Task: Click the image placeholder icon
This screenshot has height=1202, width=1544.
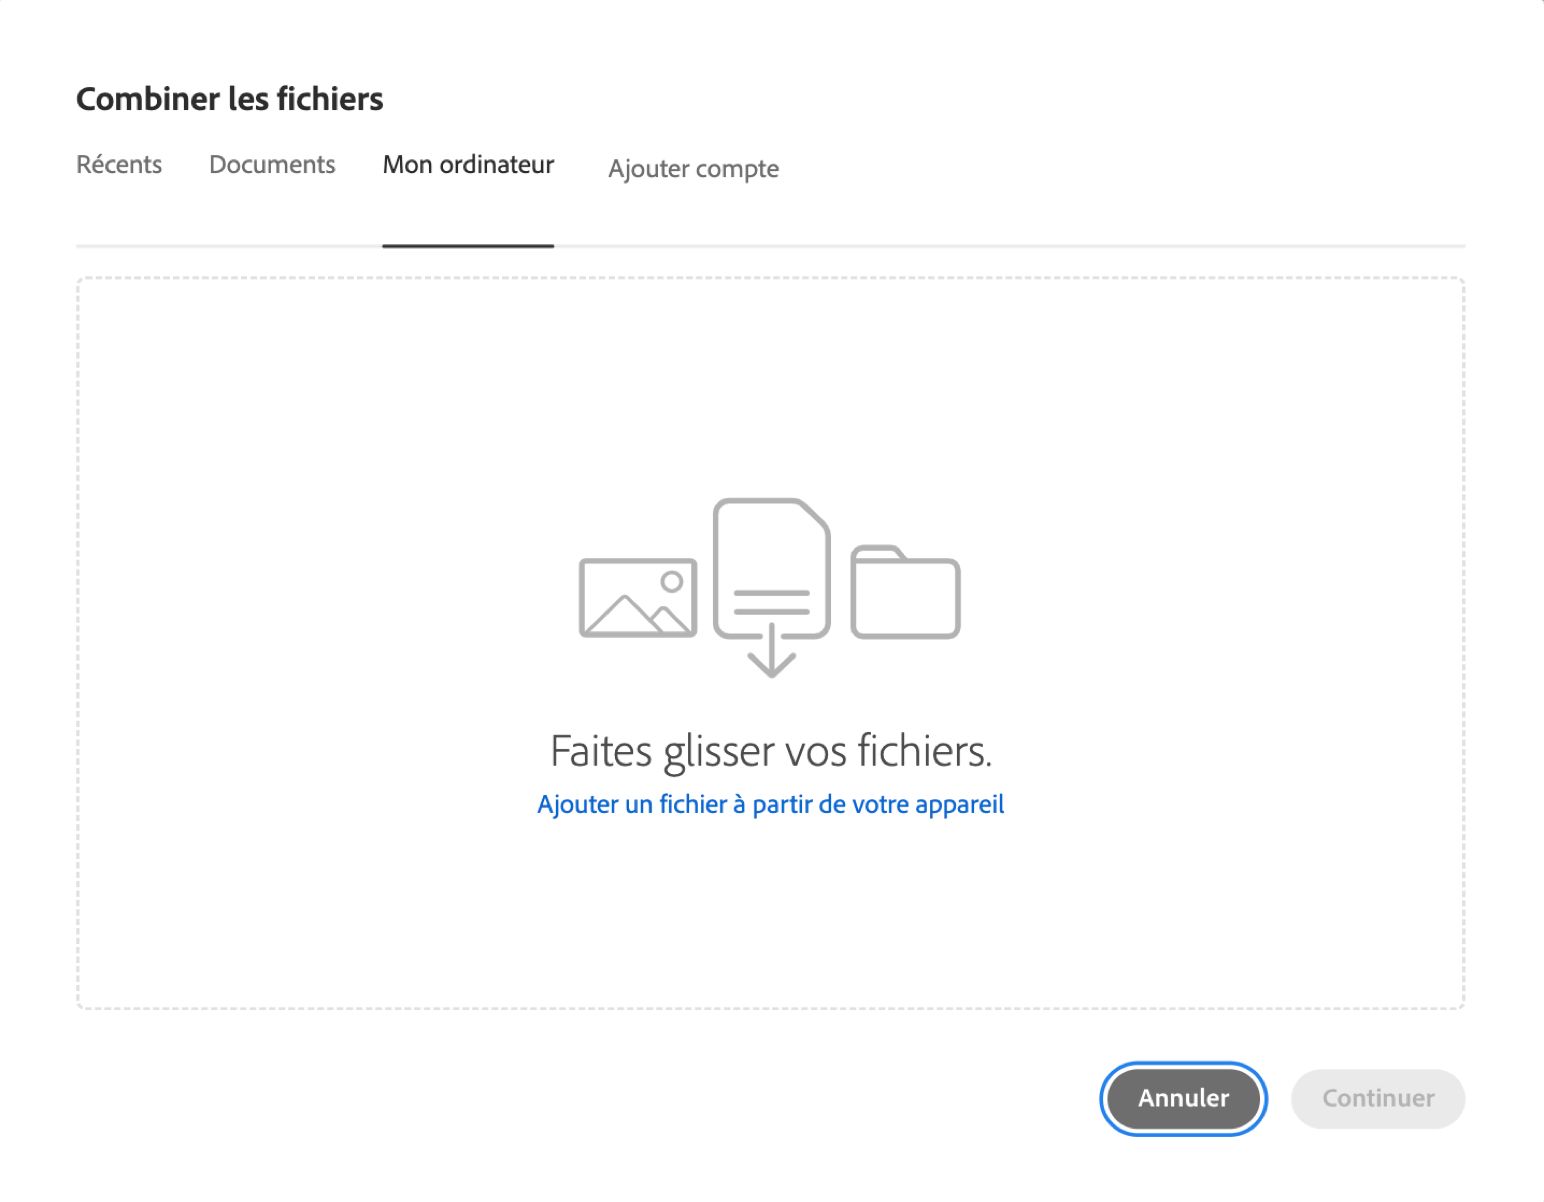Action: (638, 598)
